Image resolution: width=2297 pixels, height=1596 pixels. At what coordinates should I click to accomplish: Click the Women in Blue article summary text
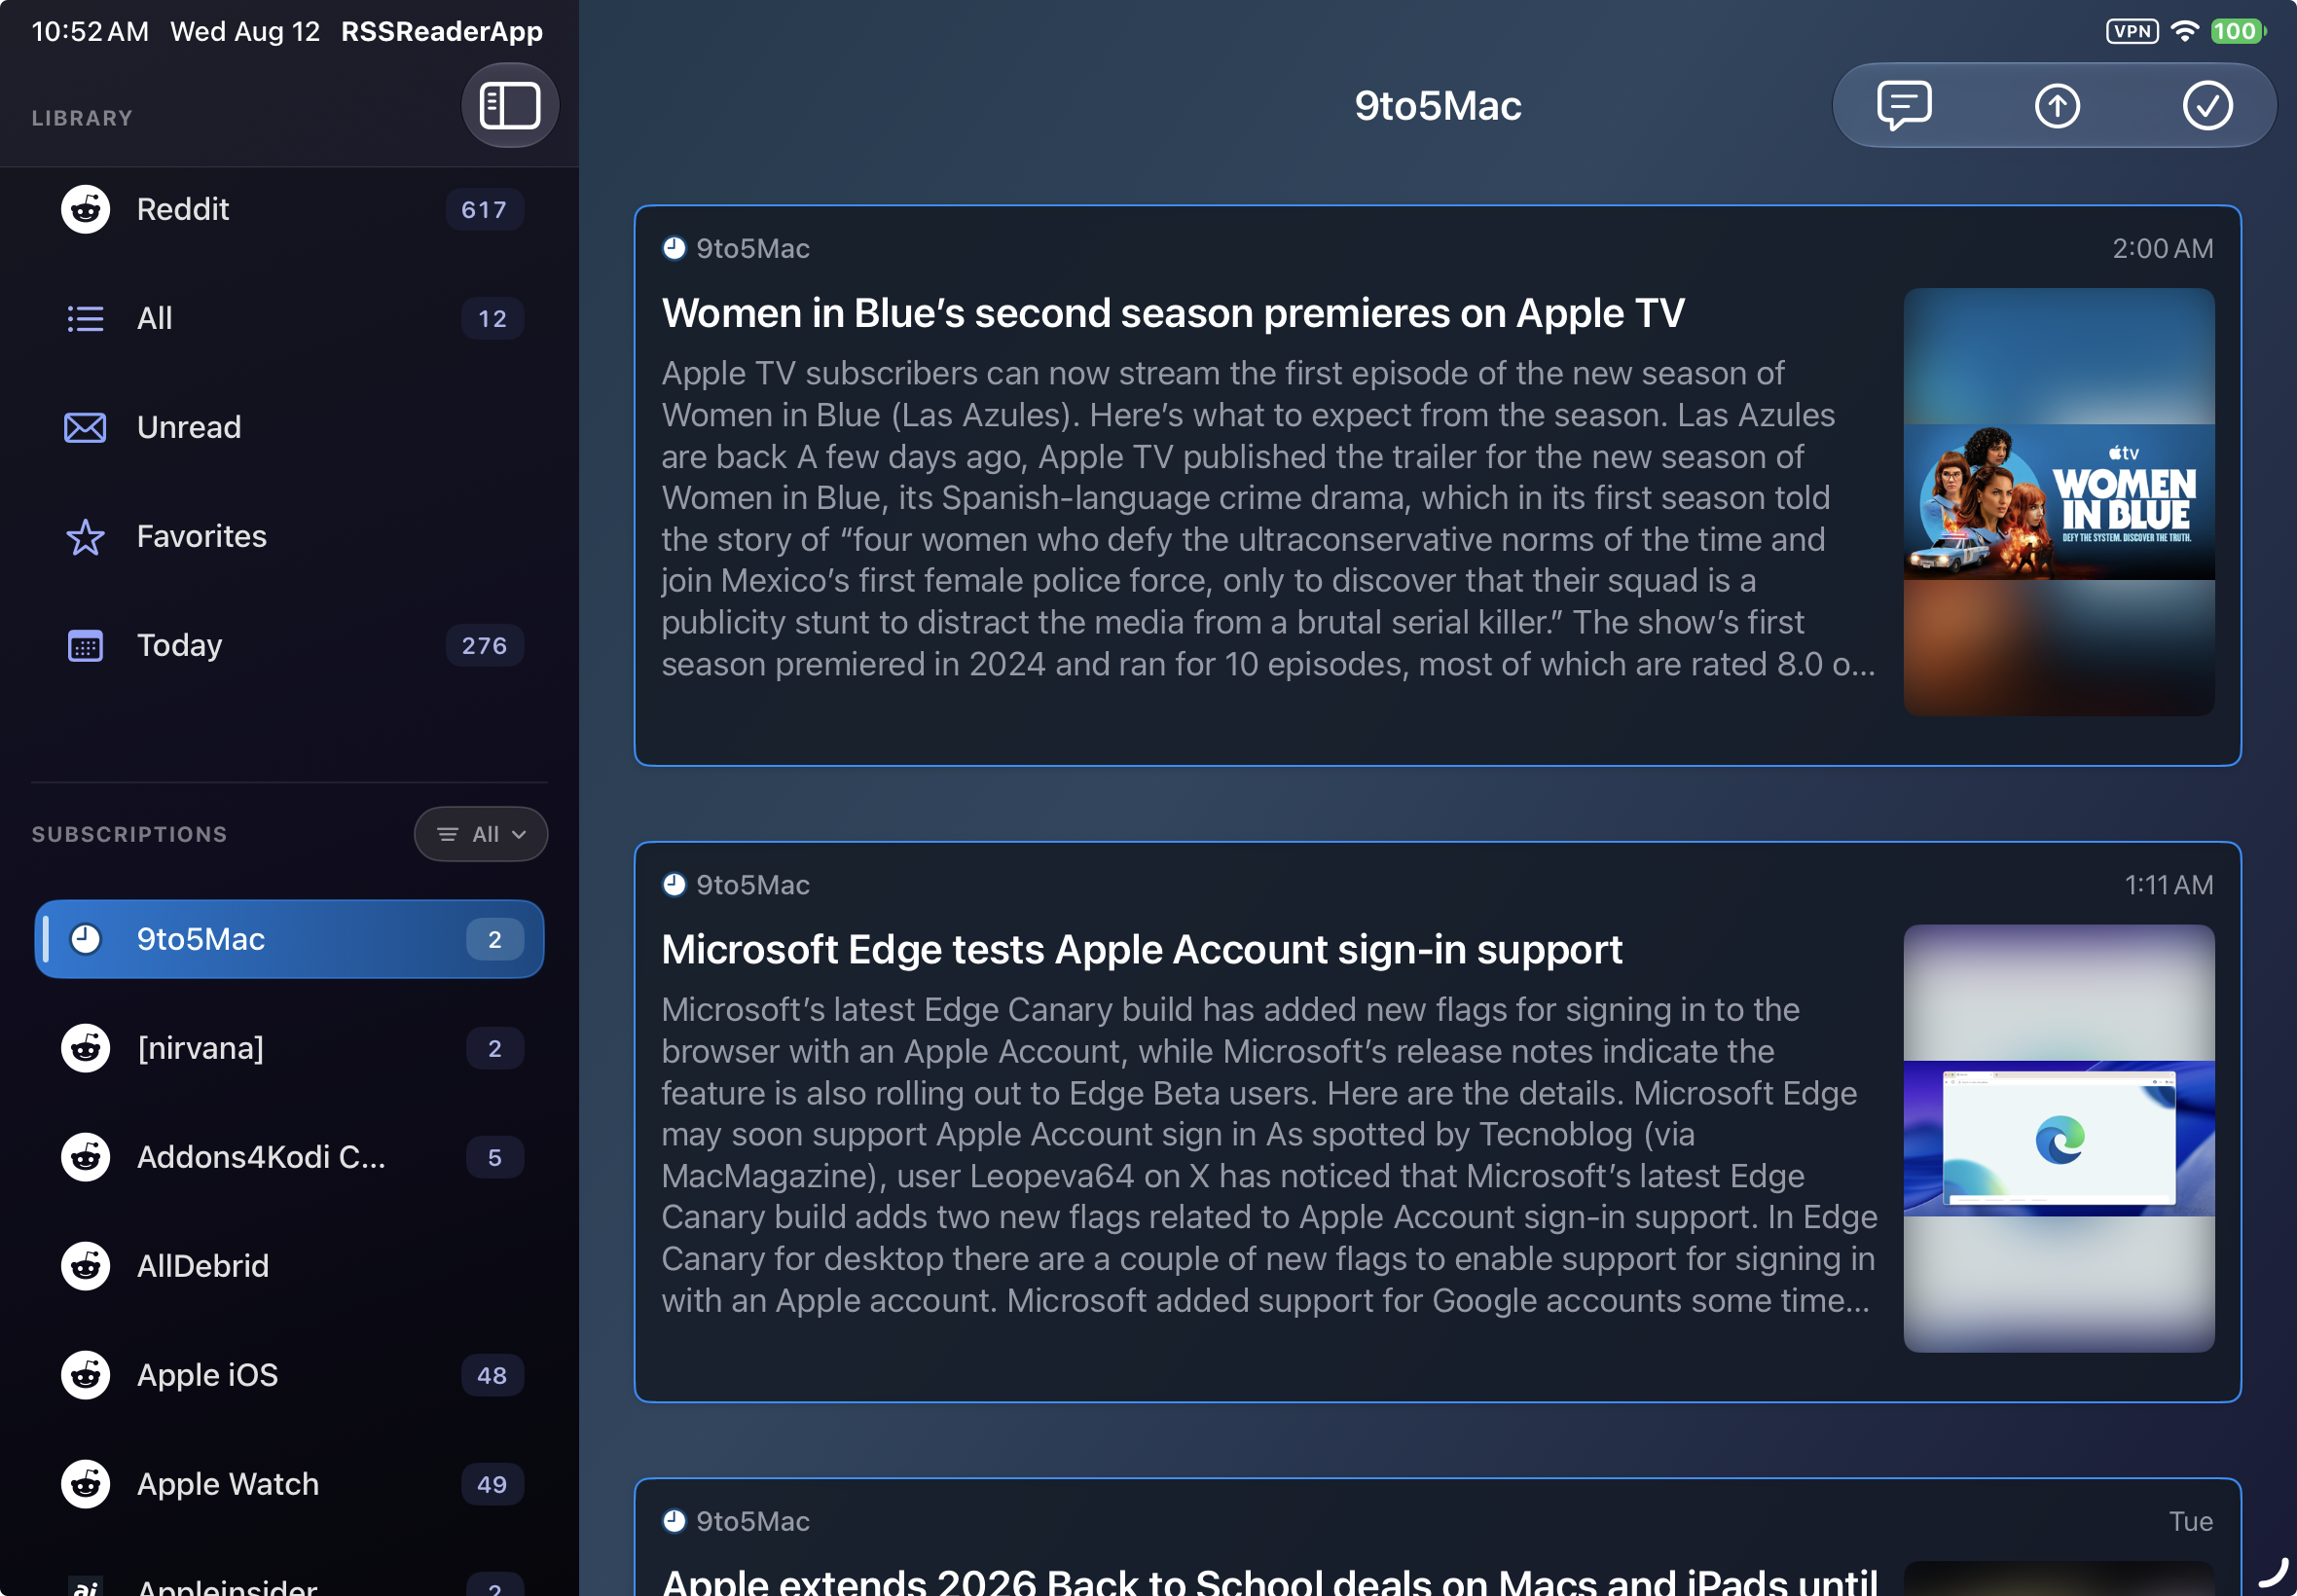tap(1268, 518)
